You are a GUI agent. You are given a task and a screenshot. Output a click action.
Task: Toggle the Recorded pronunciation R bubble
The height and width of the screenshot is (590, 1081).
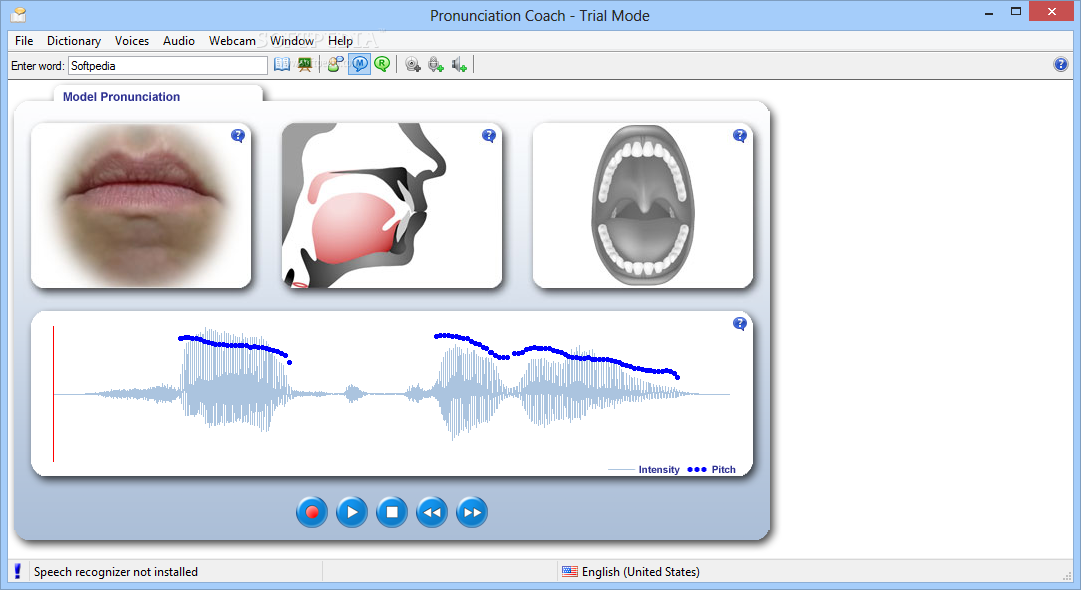[x=382, y=65]
